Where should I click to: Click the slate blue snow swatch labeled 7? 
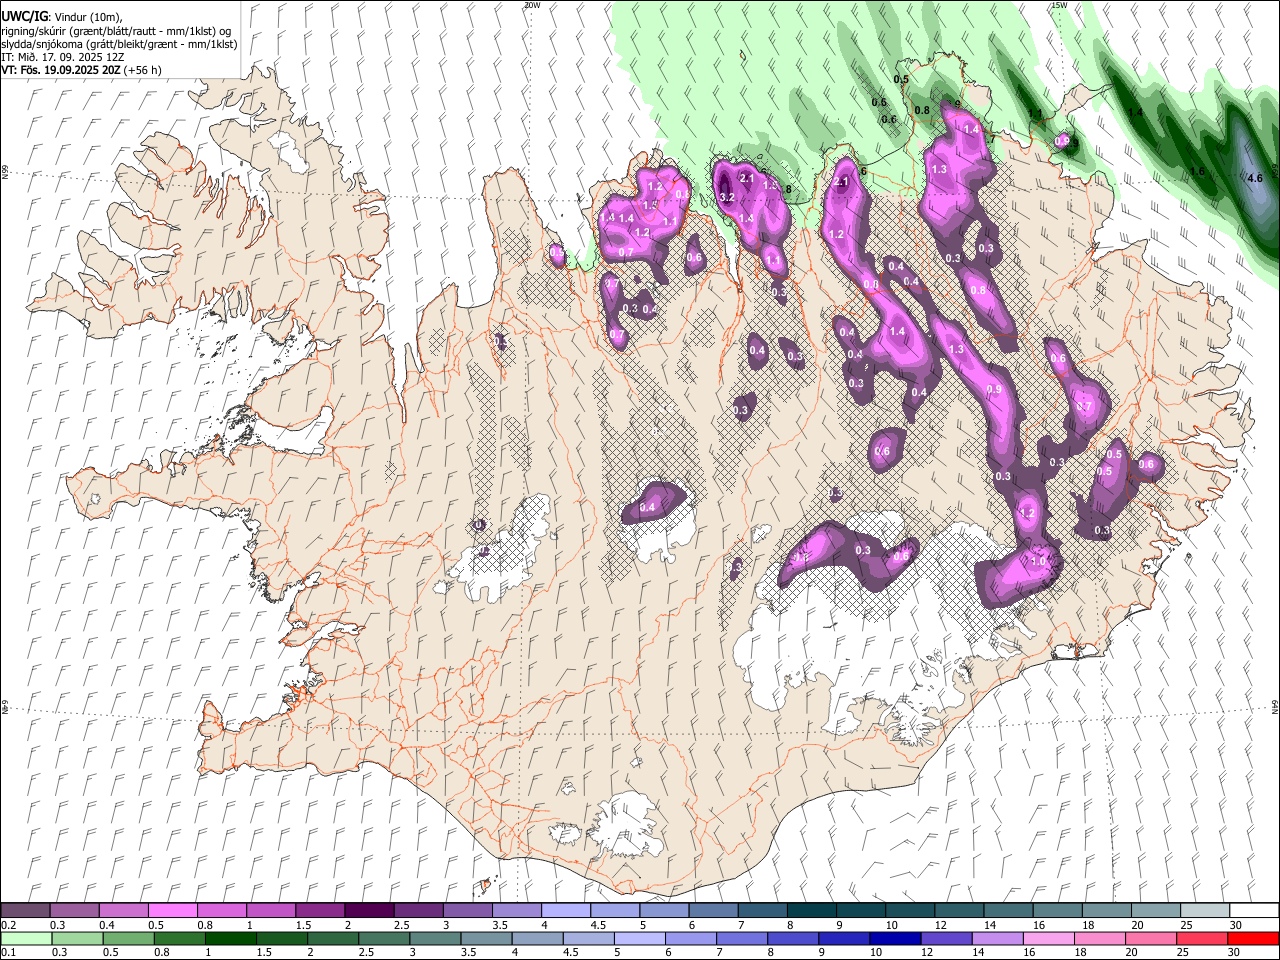point(761,911)
